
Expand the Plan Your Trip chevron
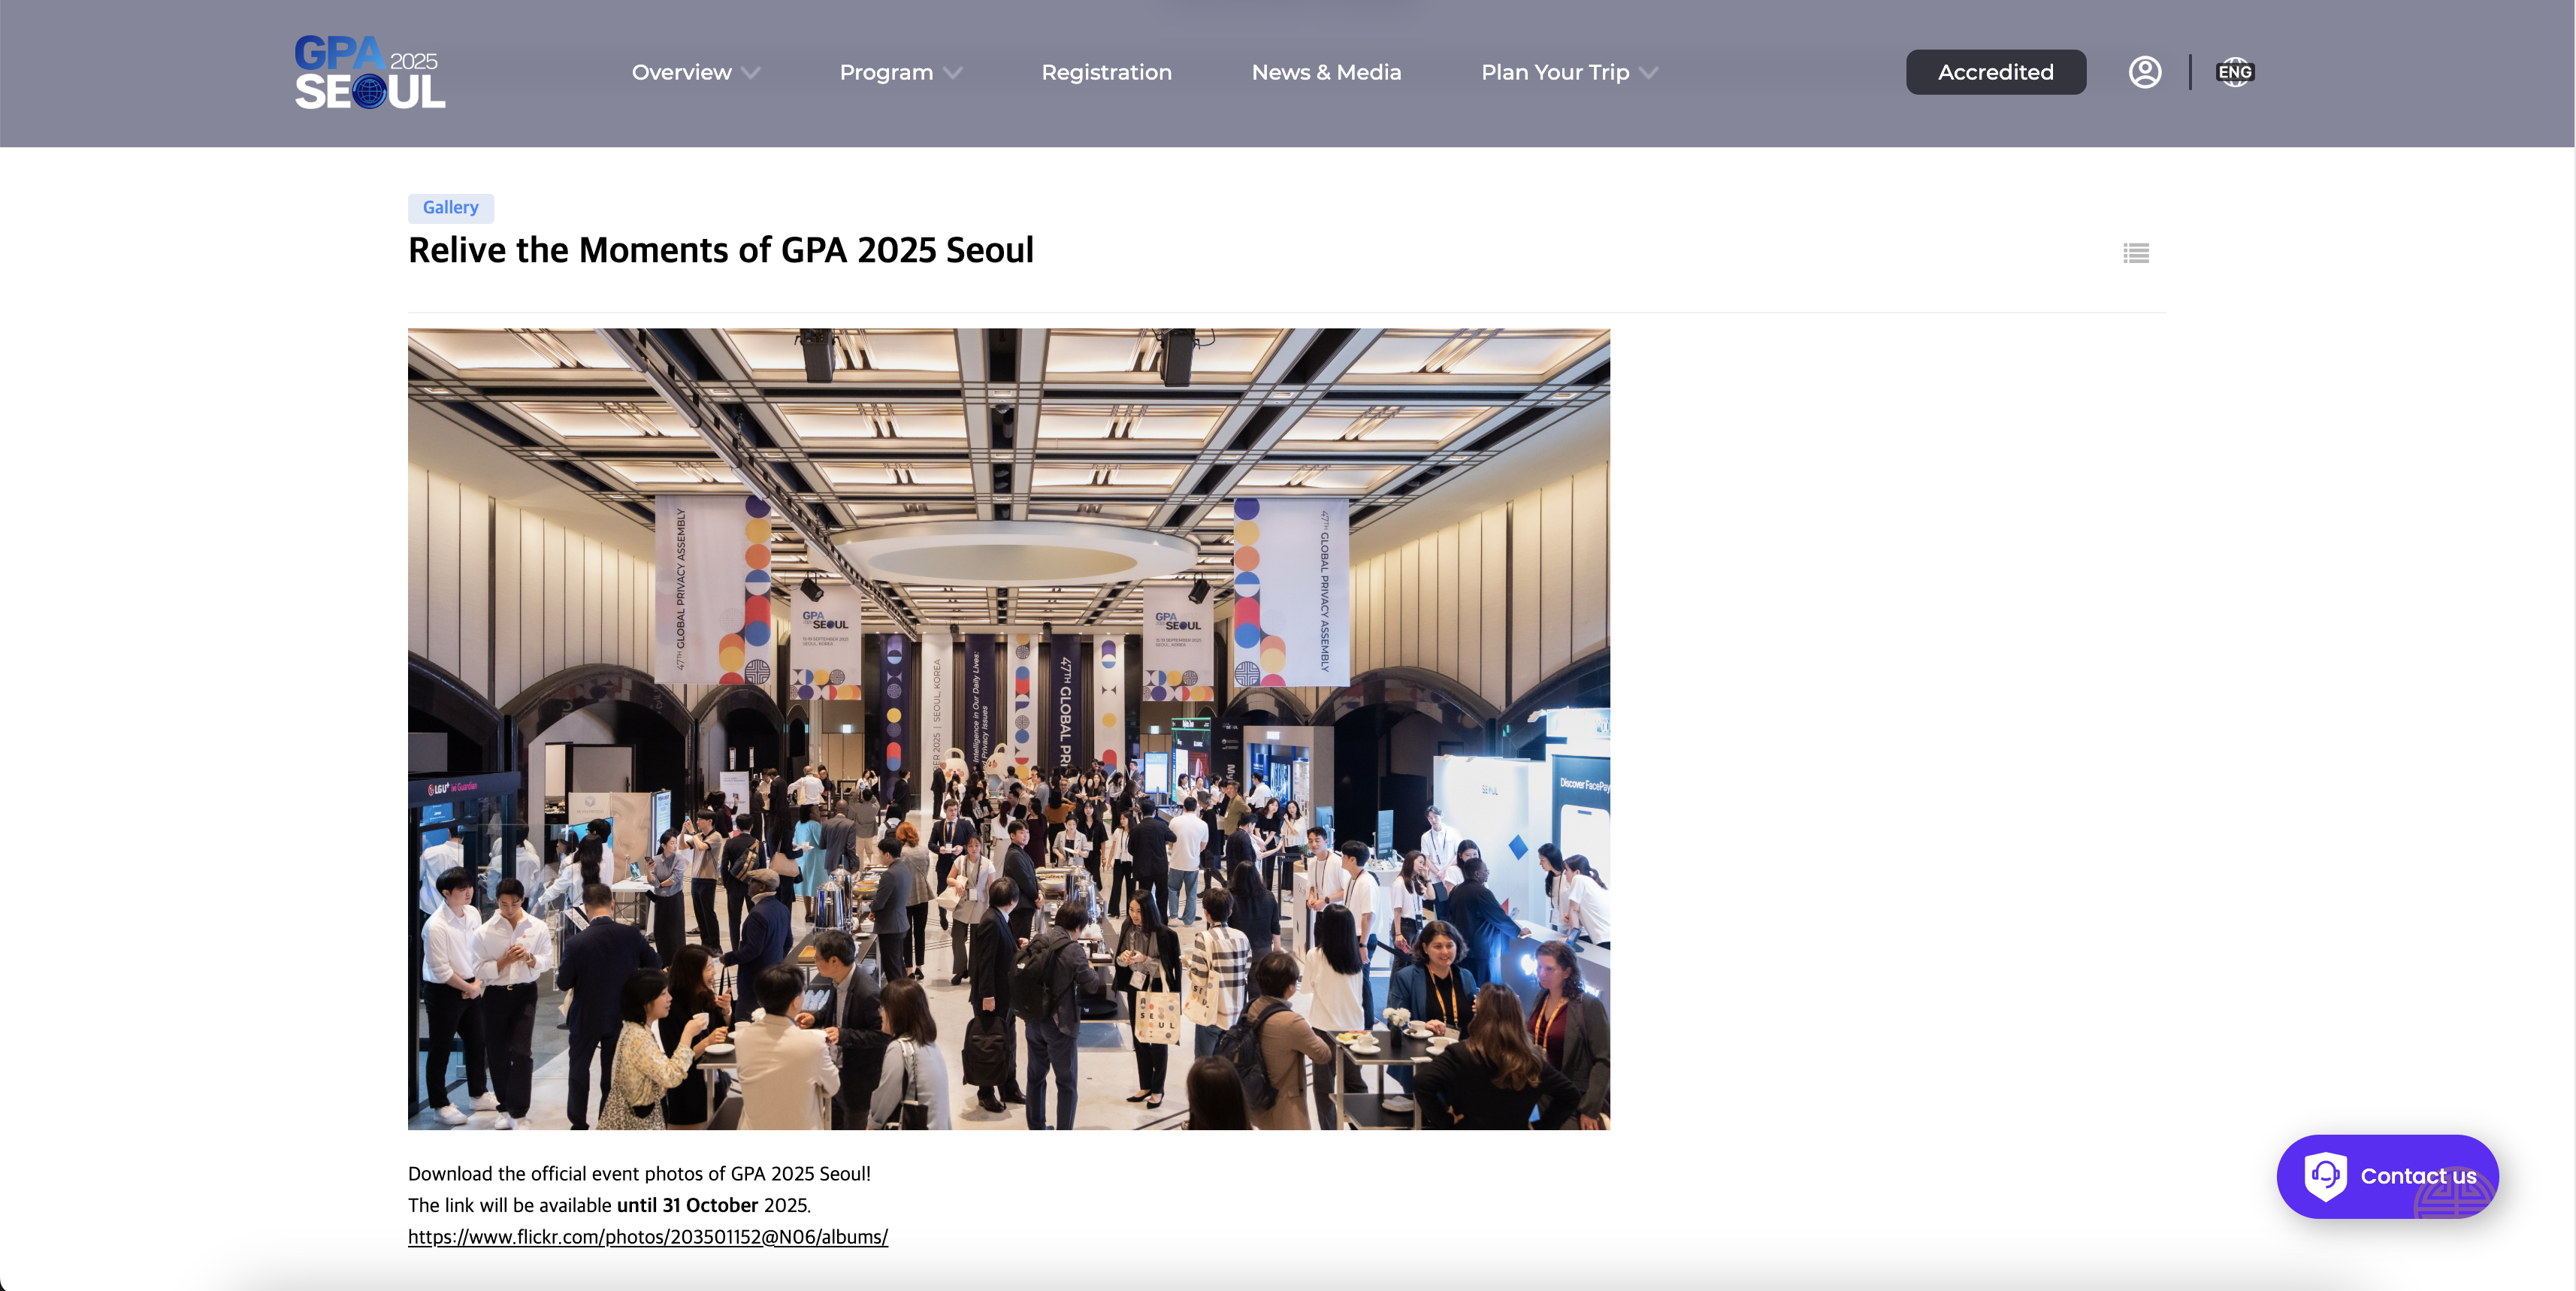[x=1649, y=73]
